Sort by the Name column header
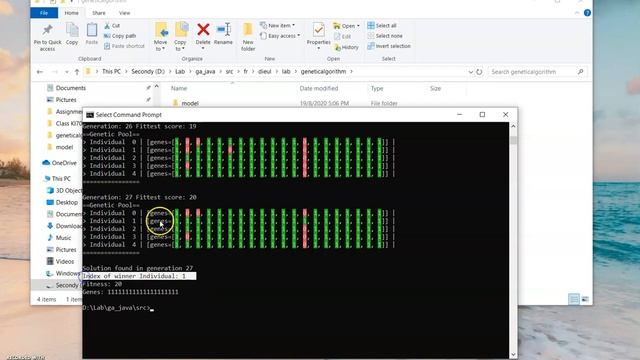 point(179,88)
